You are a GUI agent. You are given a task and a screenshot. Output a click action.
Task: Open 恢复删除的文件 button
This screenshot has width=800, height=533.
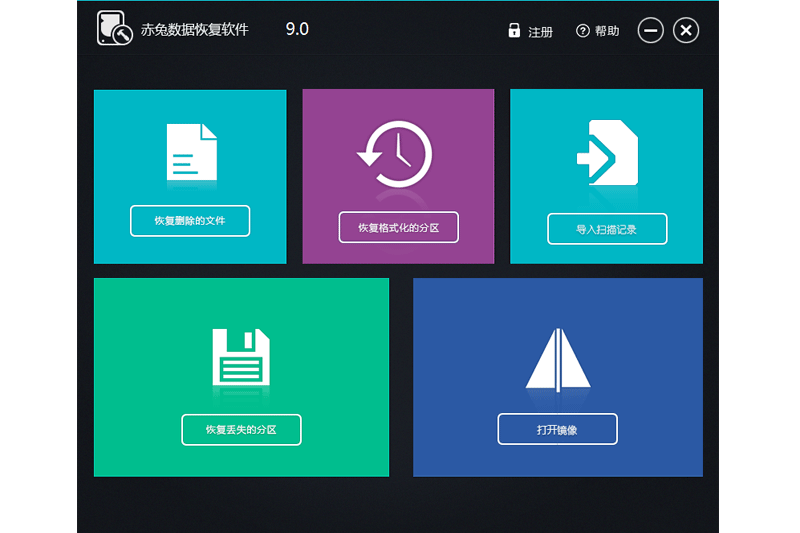tap(190, 221)
